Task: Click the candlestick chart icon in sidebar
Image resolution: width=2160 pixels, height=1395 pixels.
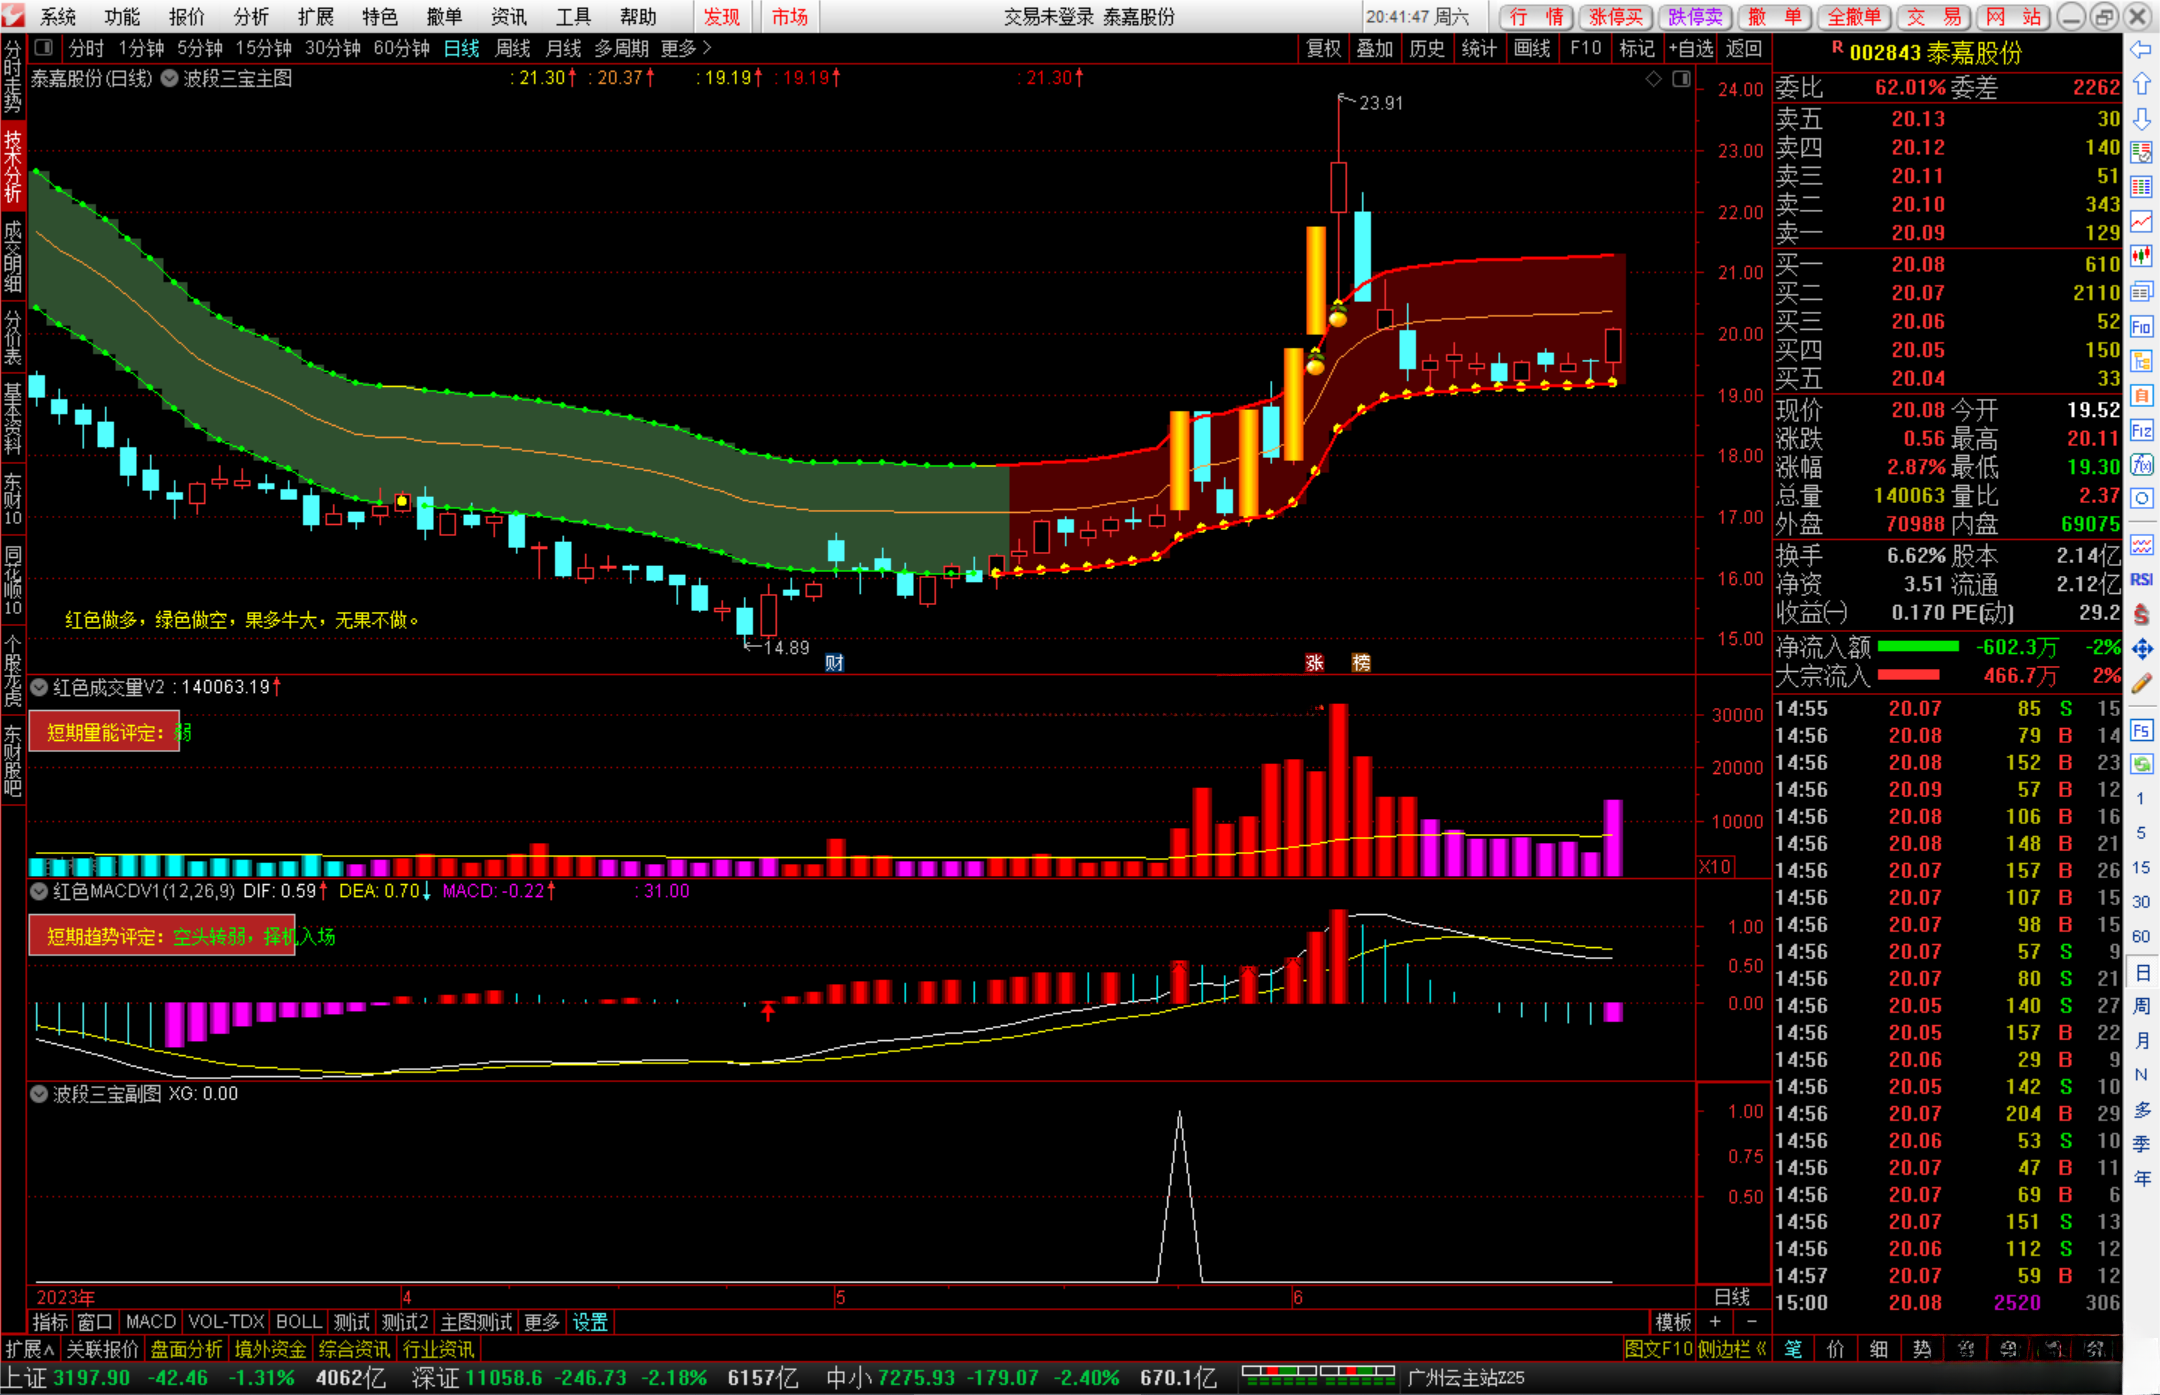Action: [x=2141, y=257]
